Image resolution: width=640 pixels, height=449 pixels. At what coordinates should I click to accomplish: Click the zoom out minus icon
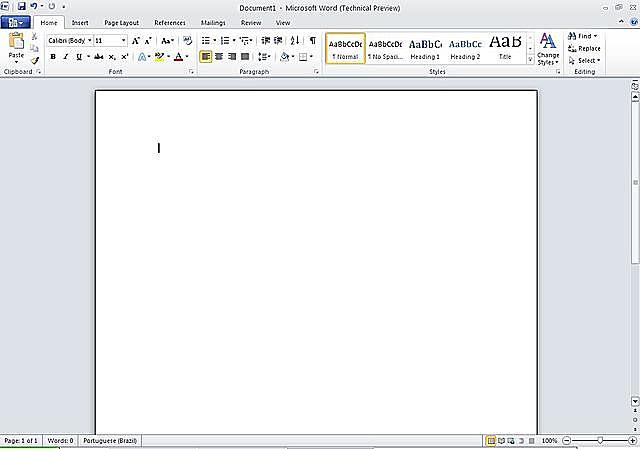566,440
